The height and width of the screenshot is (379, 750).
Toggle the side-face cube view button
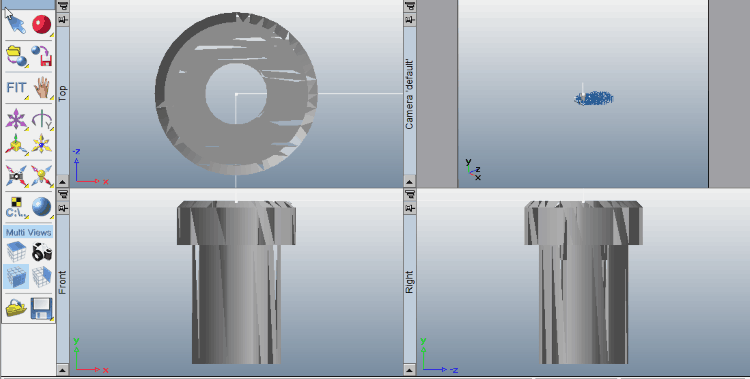point(42,277)
